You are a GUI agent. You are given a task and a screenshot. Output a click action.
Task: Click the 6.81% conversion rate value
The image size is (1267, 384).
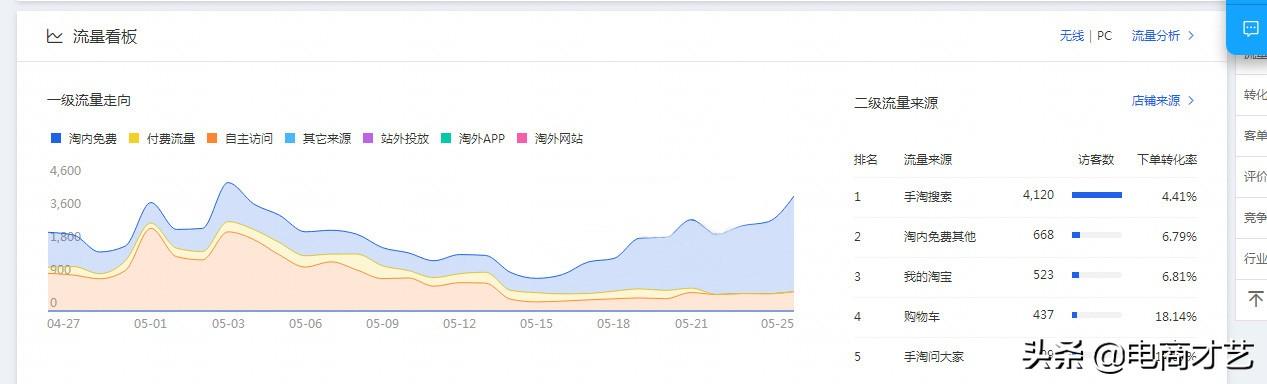point(1179,277)
